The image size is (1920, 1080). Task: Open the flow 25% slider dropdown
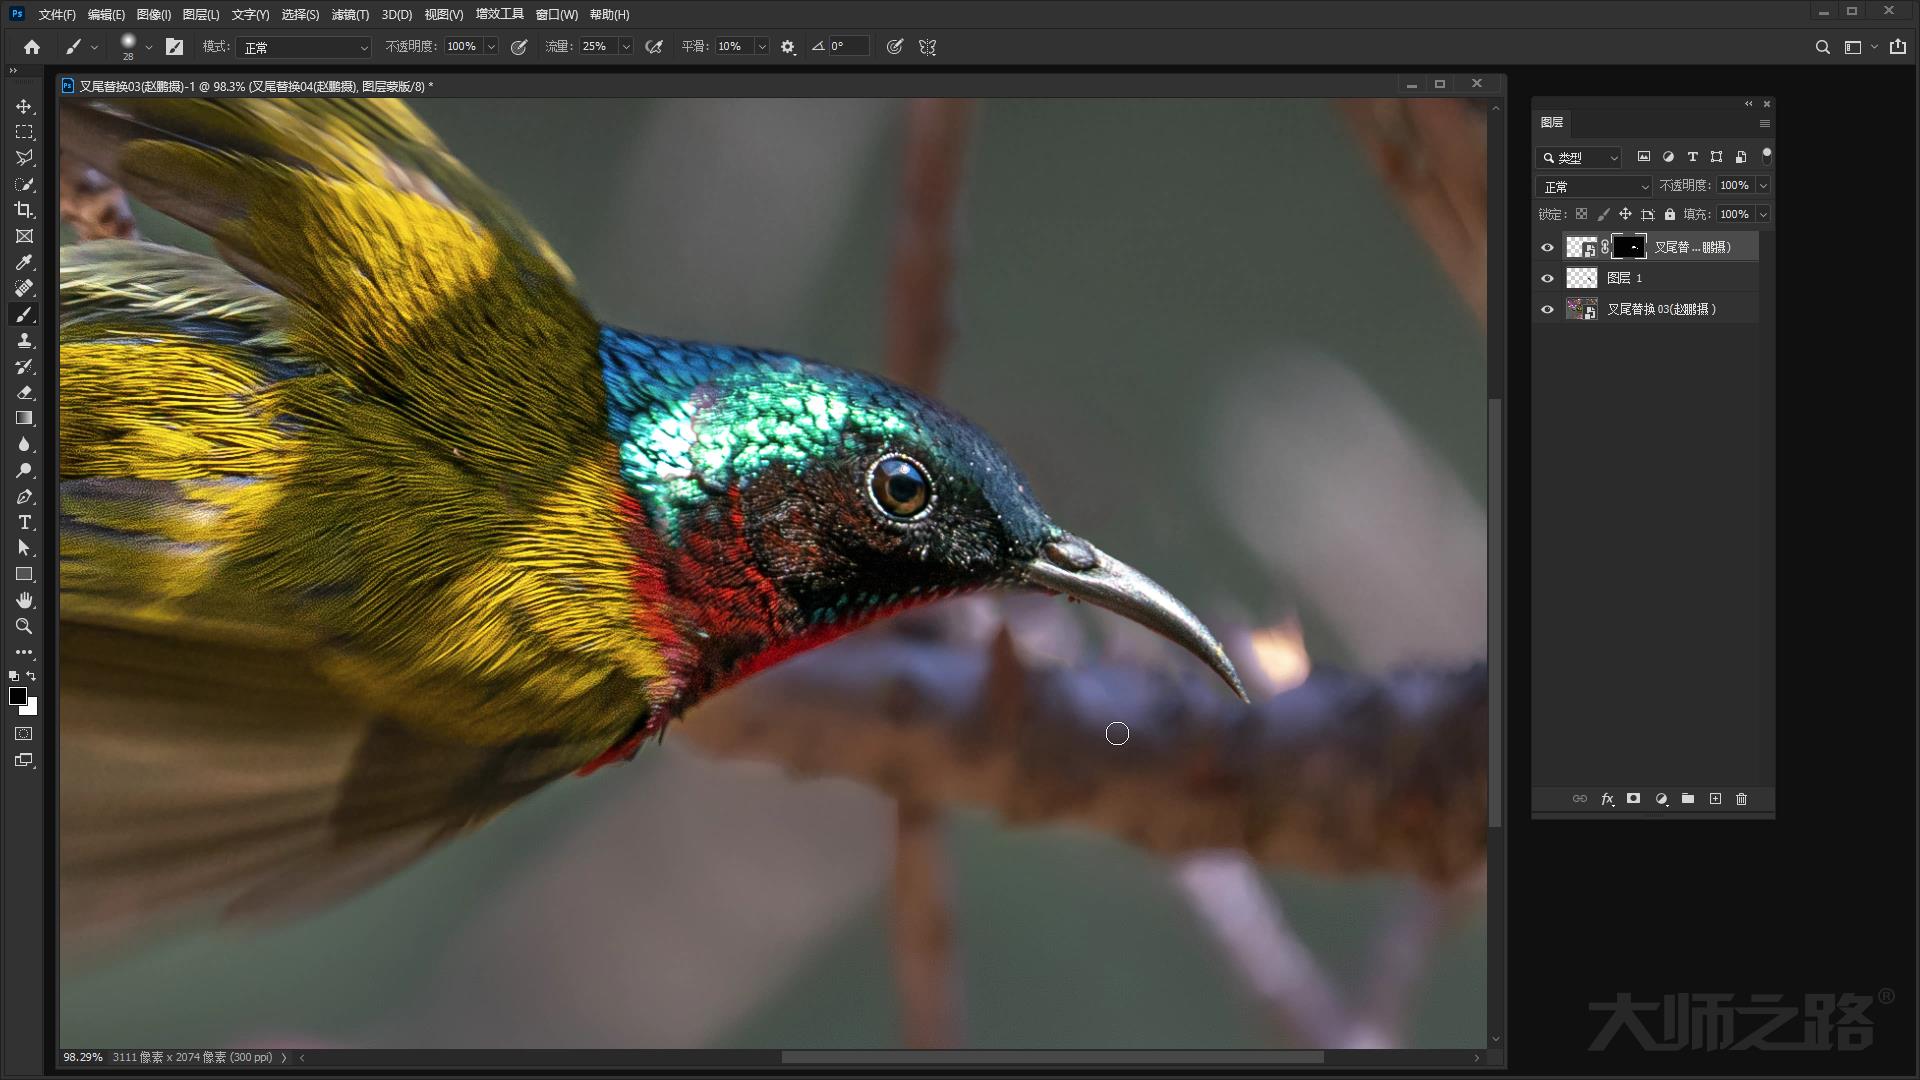click(626, 46)
